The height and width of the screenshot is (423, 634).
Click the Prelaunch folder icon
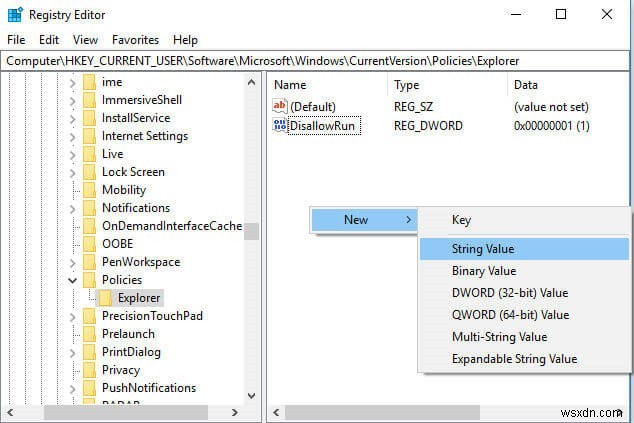pyautogui.click(x=90, y=334)
